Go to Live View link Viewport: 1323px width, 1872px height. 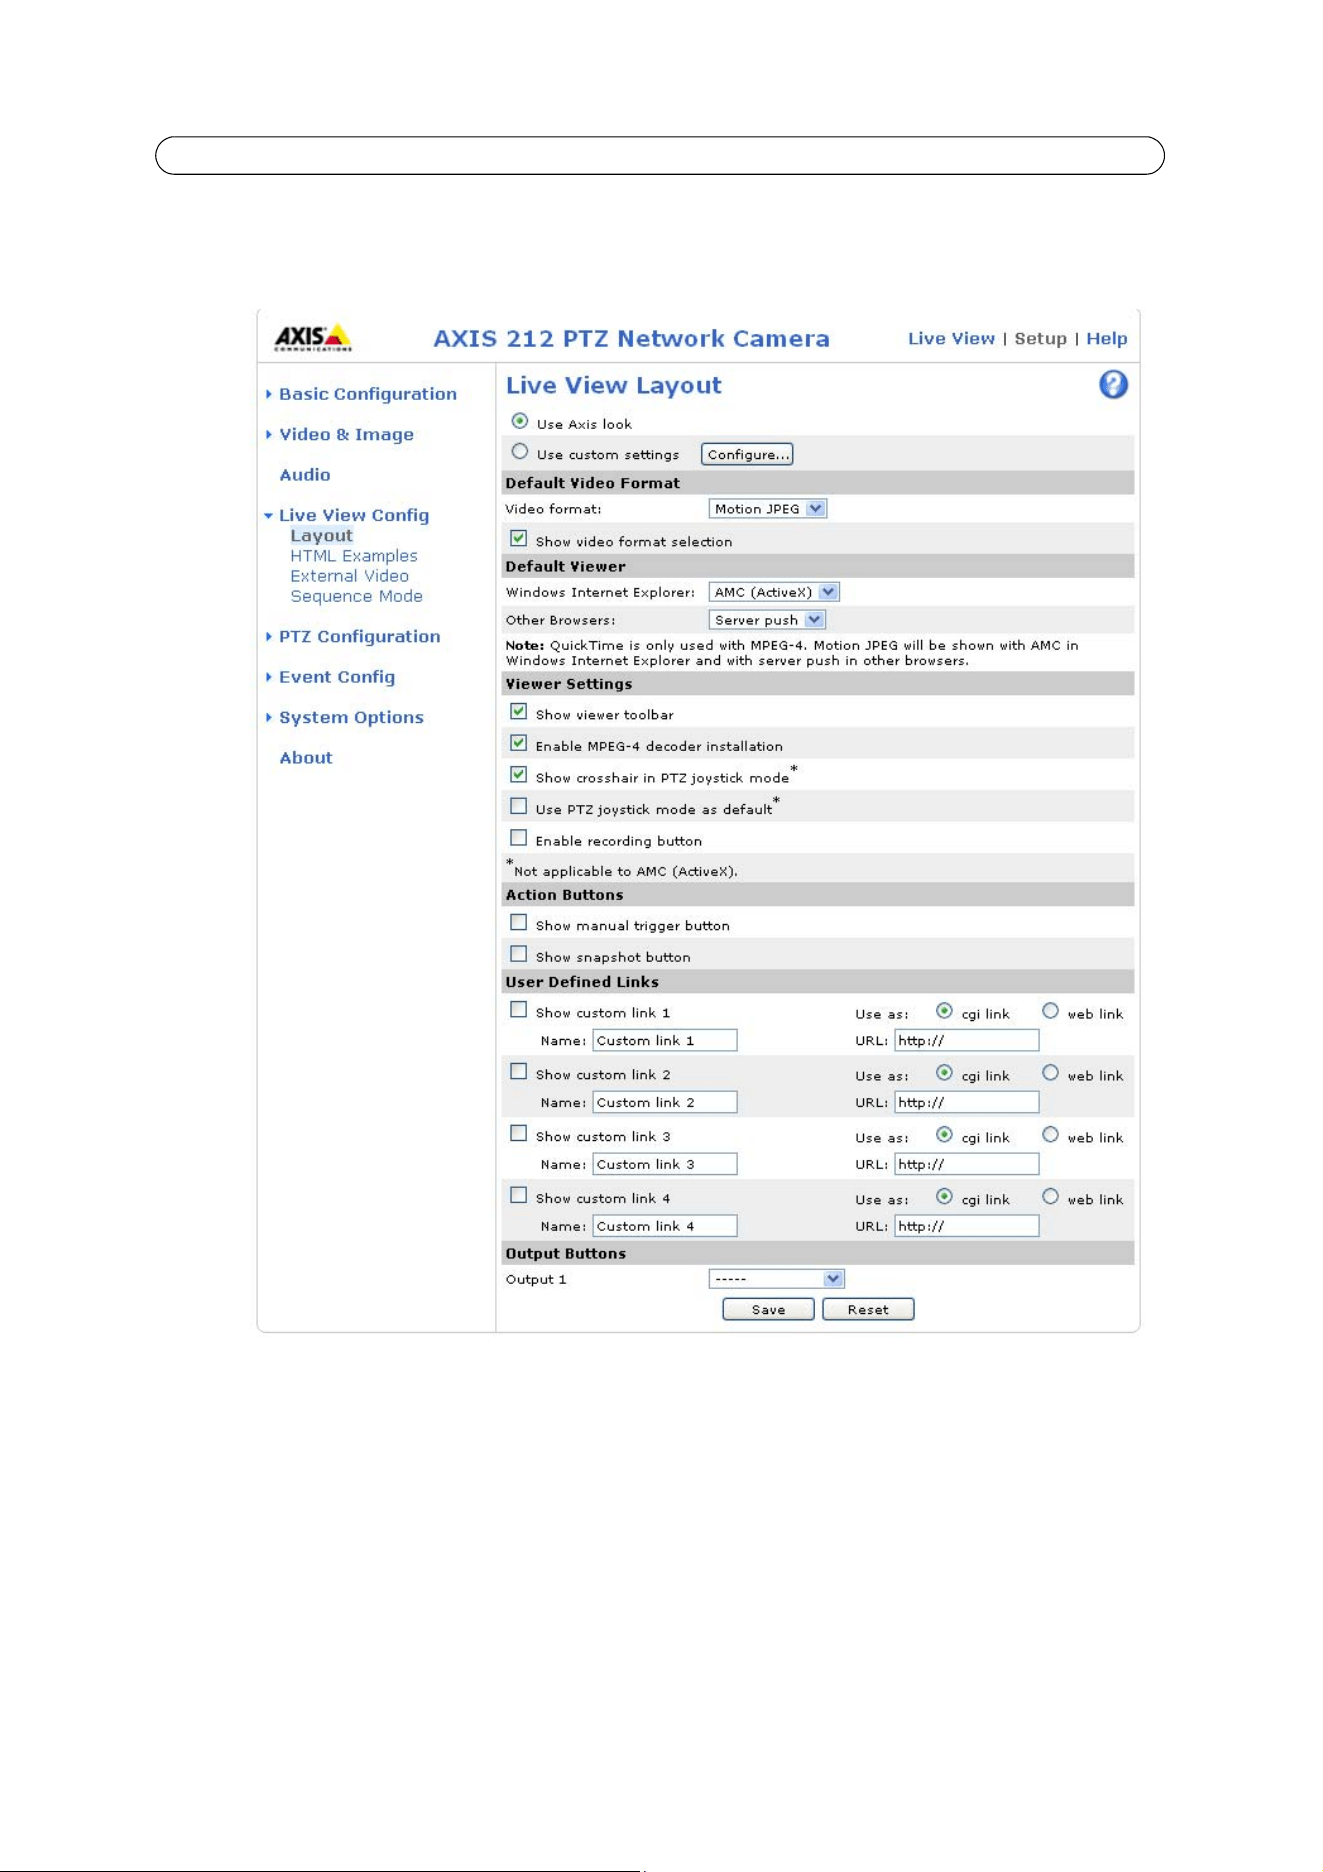click(x=951, y=339)
